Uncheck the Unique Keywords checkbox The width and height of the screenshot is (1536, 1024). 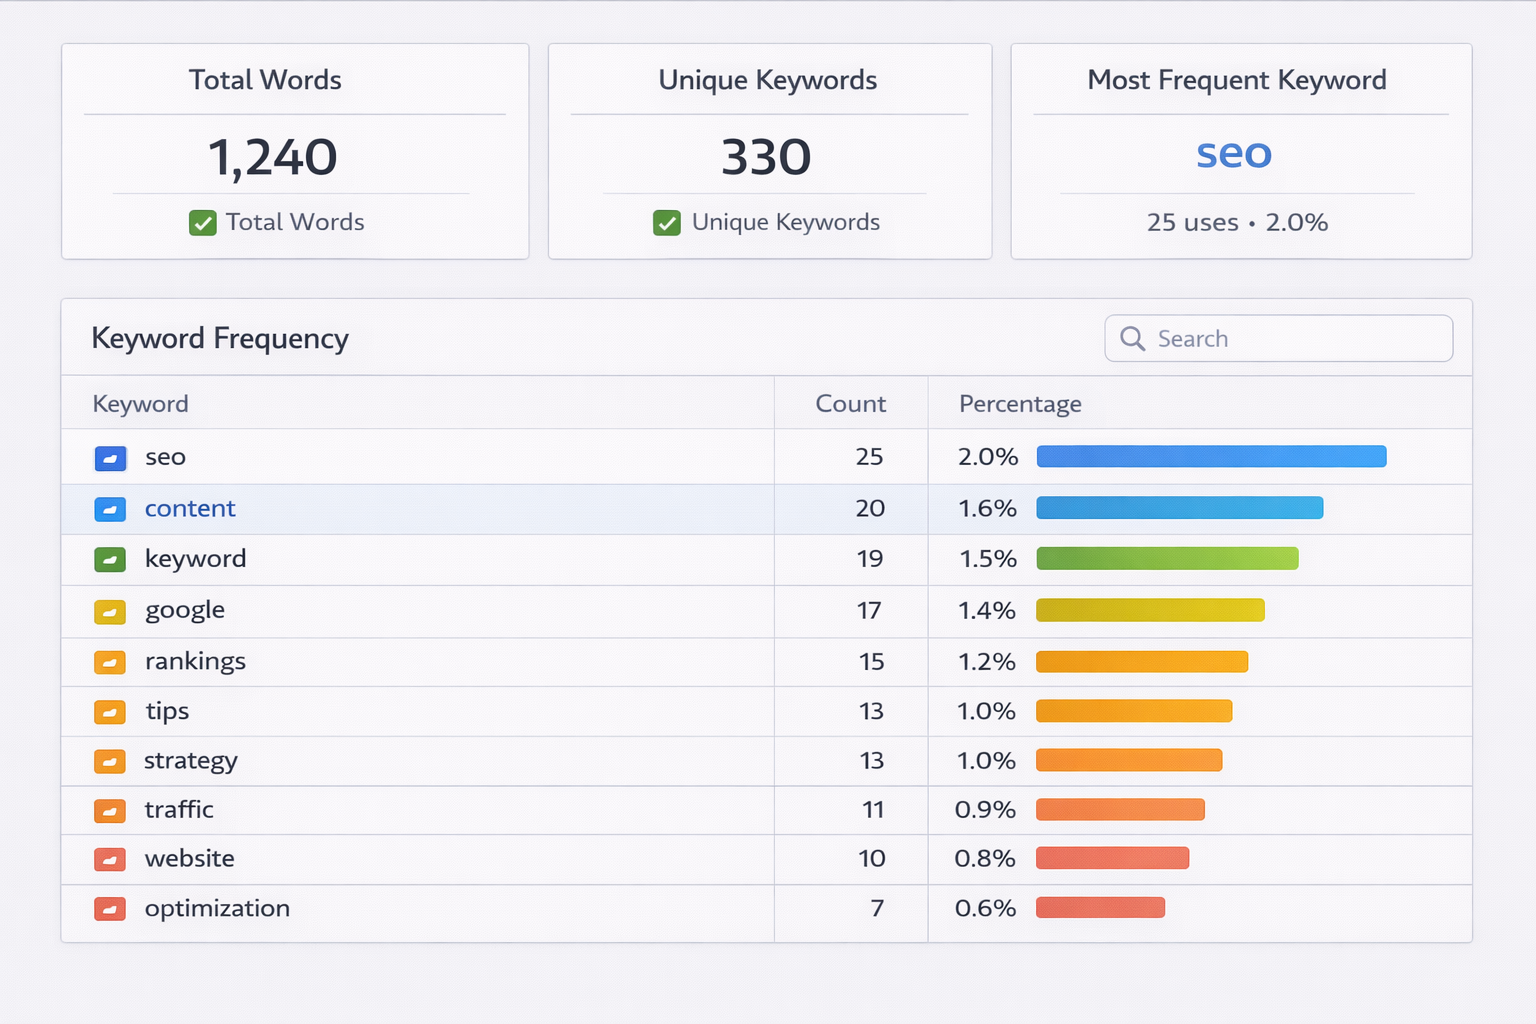pyautogui.click(x=666, y=223)
